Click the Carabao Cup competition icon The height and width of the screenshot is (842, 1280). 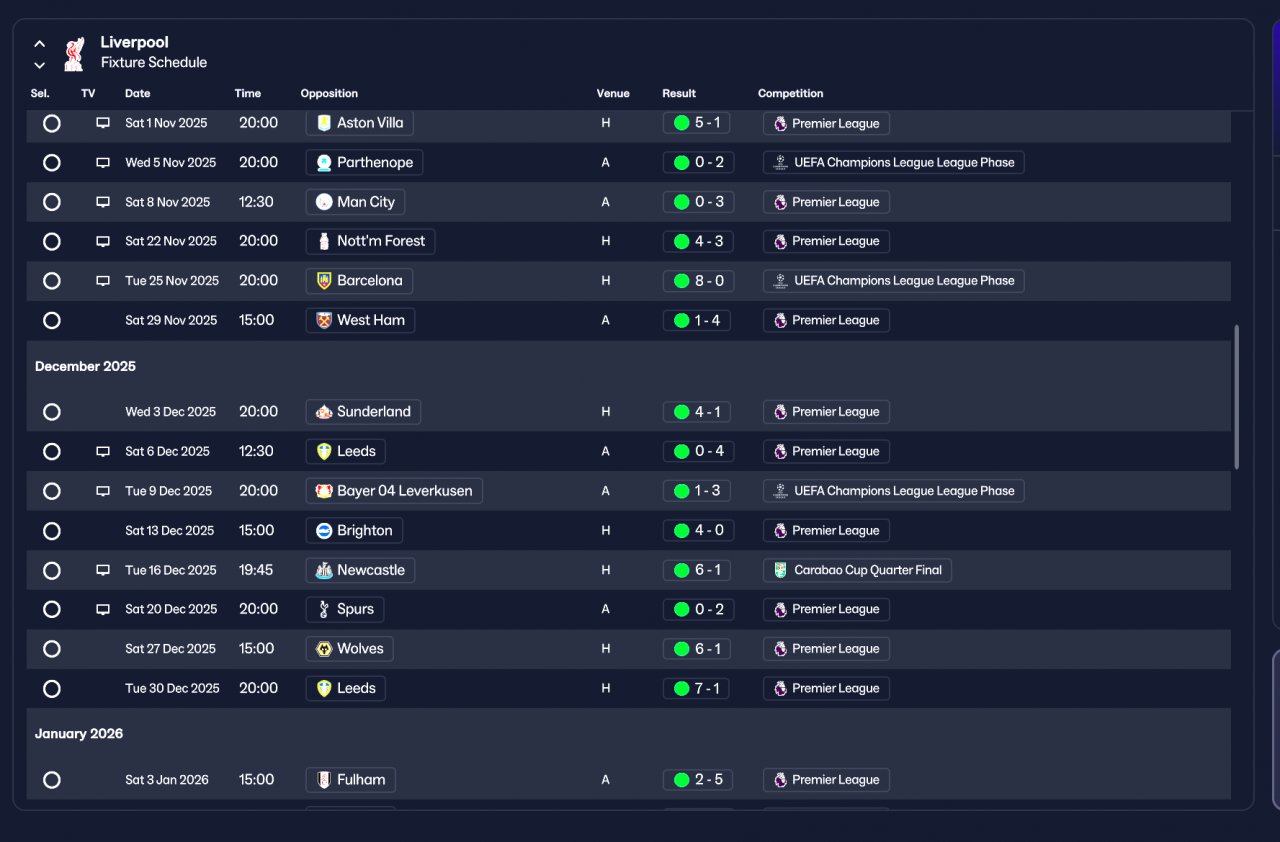[780, 570]
